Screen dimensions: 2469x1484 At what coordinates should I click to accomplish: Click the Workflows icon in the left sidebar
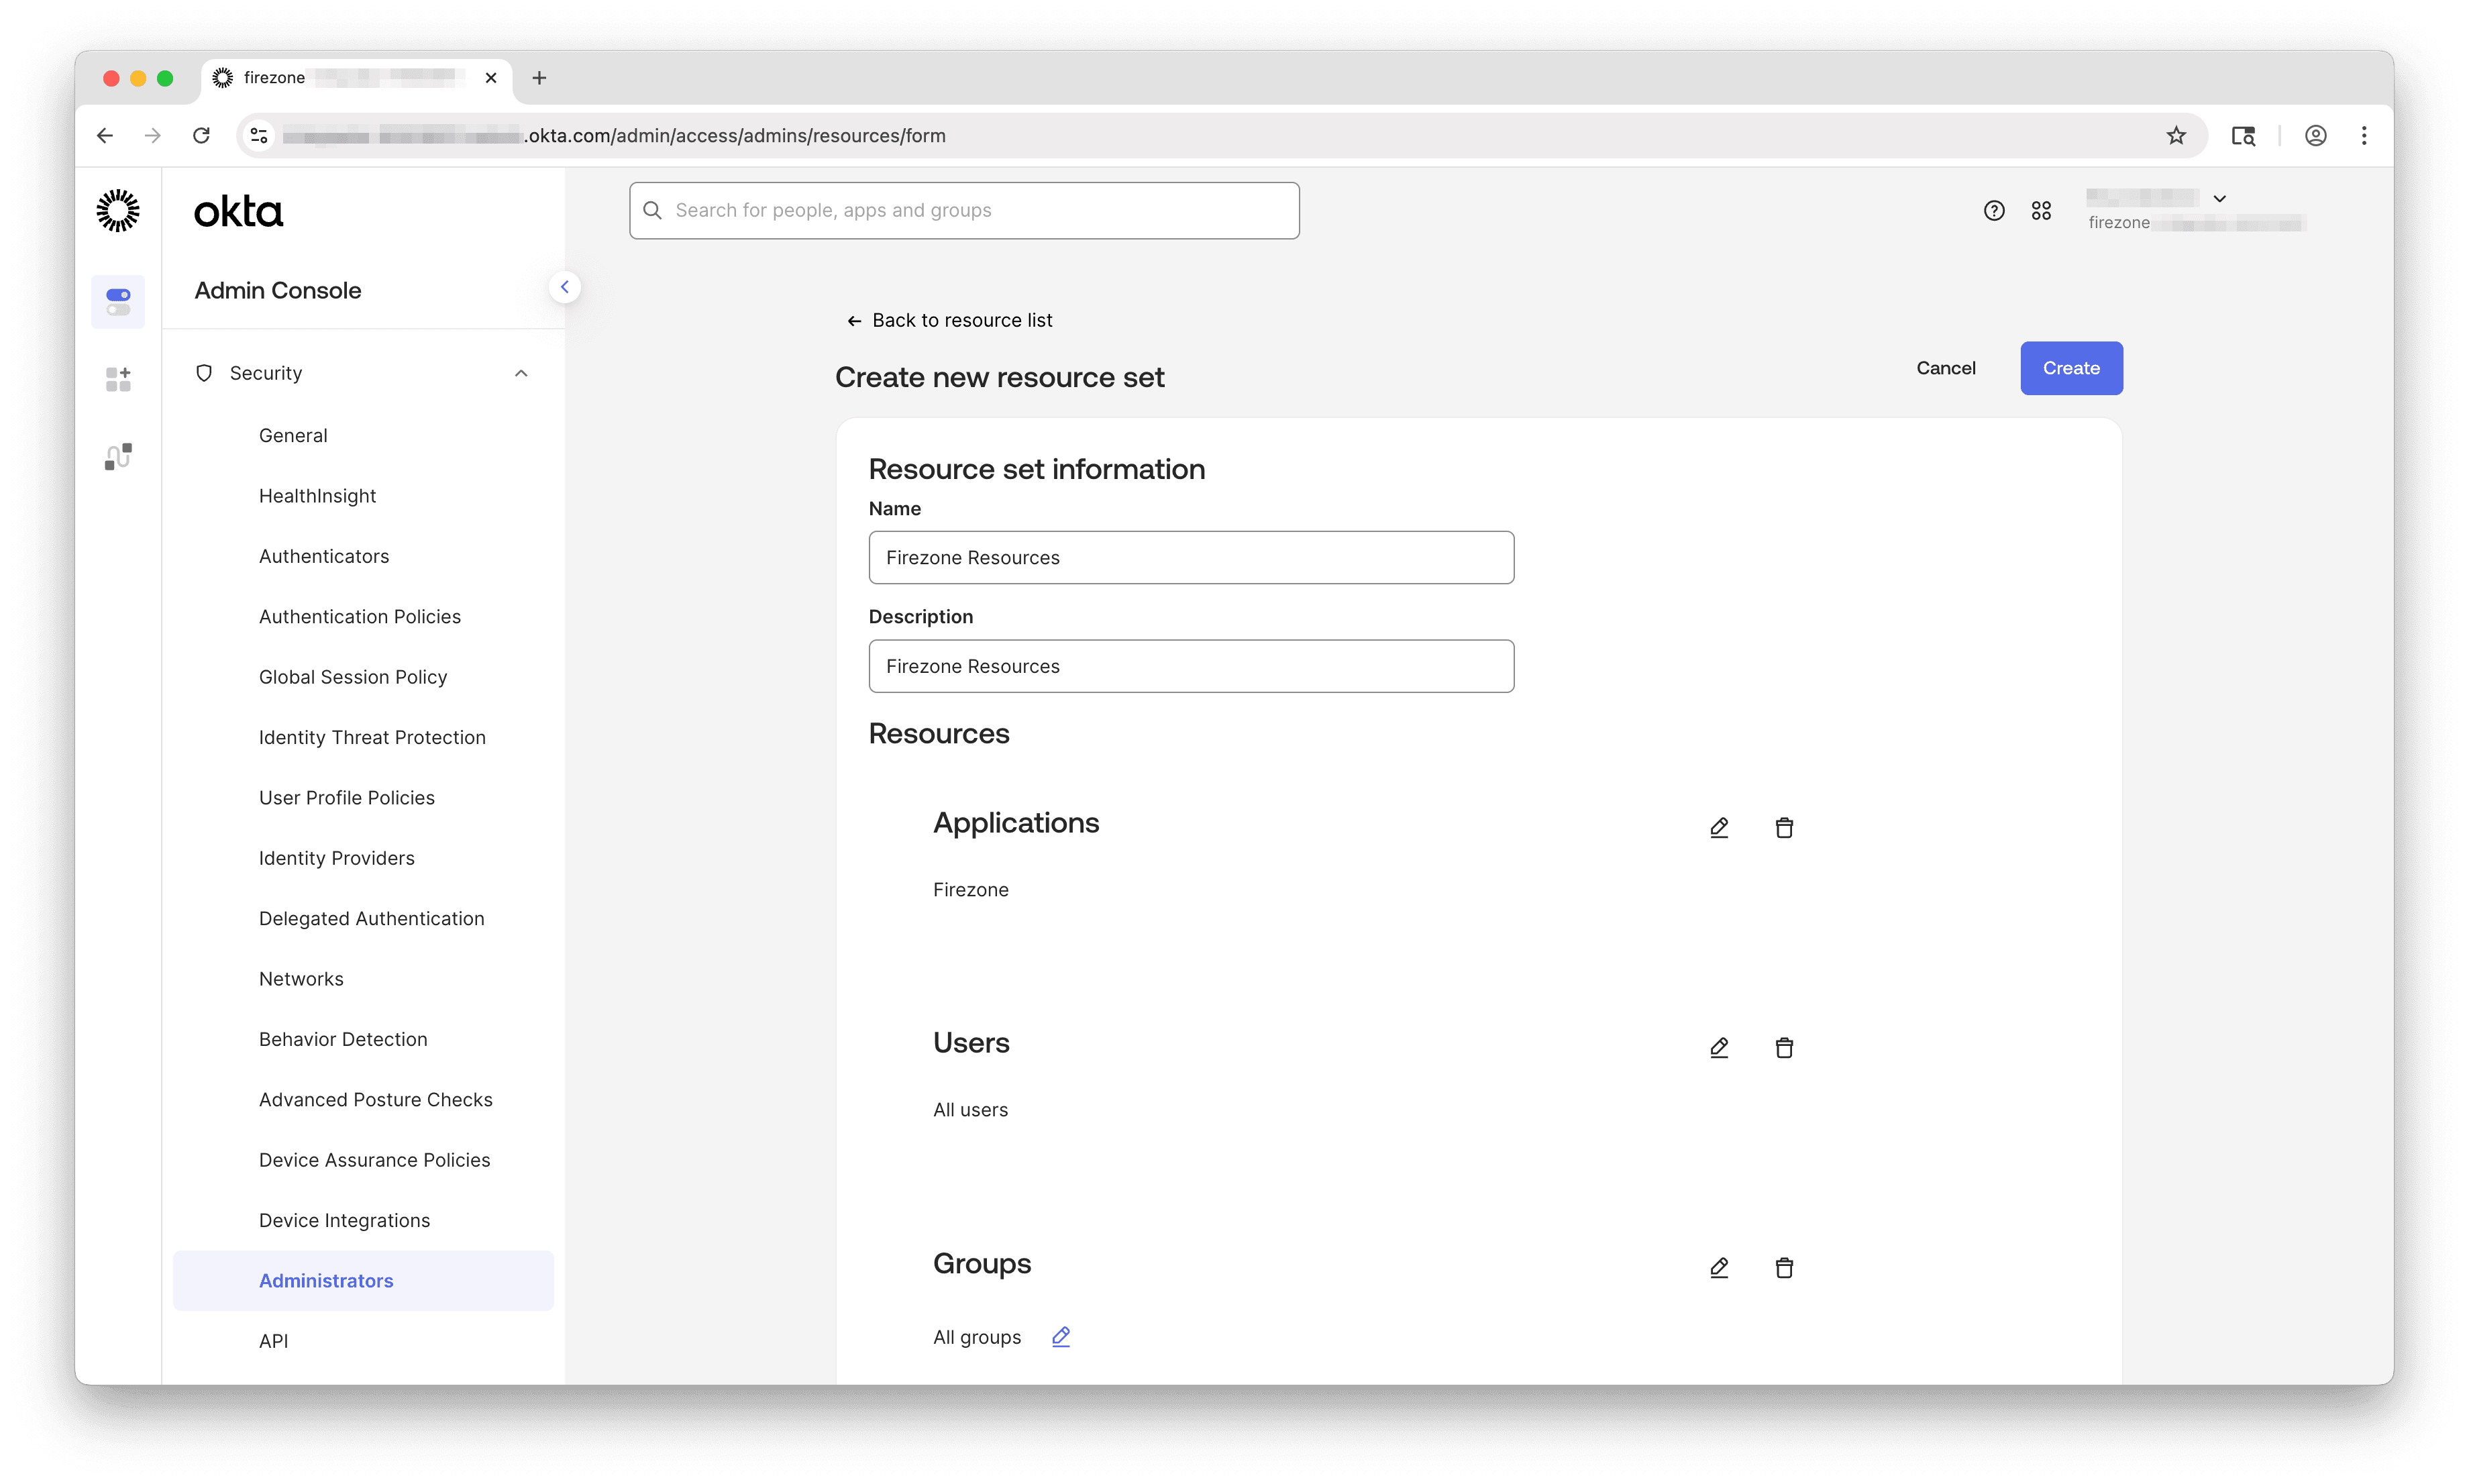point(118,455)
